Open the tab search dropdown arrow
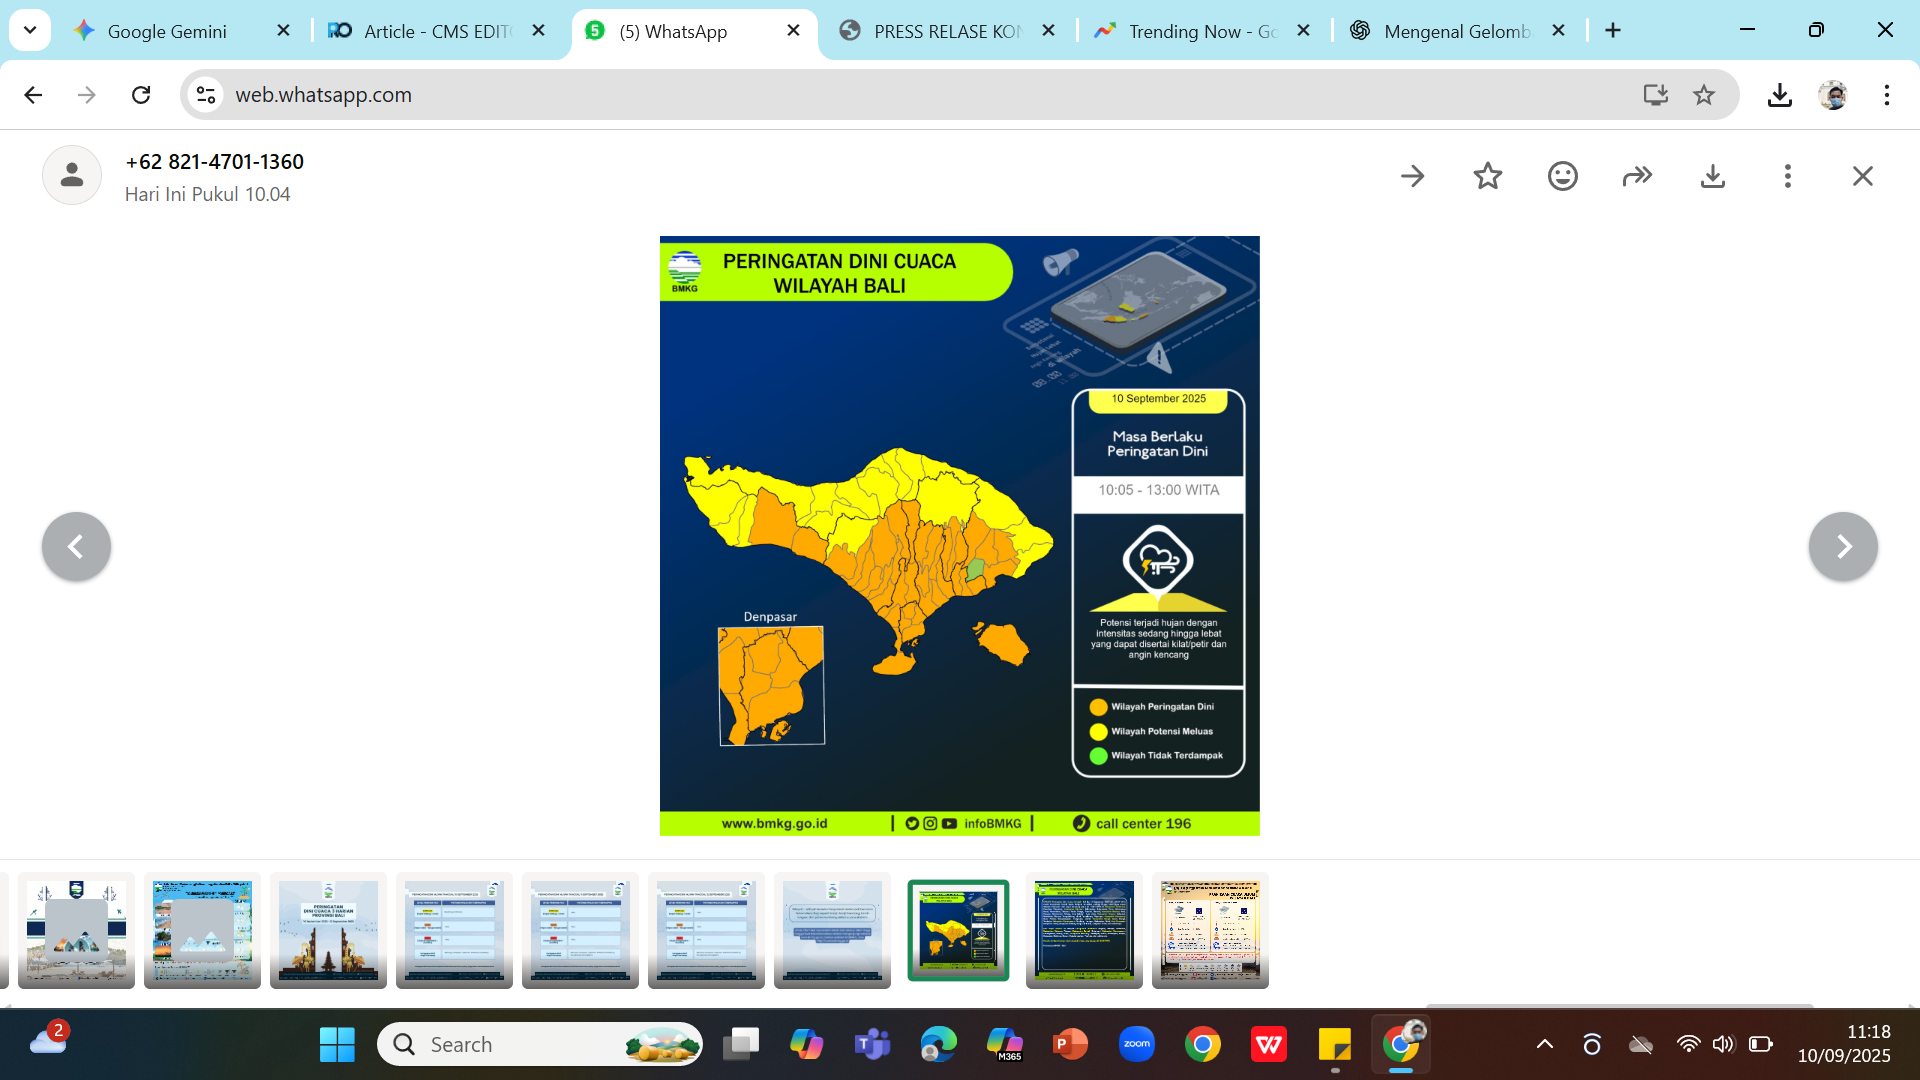 click(30, 30)
